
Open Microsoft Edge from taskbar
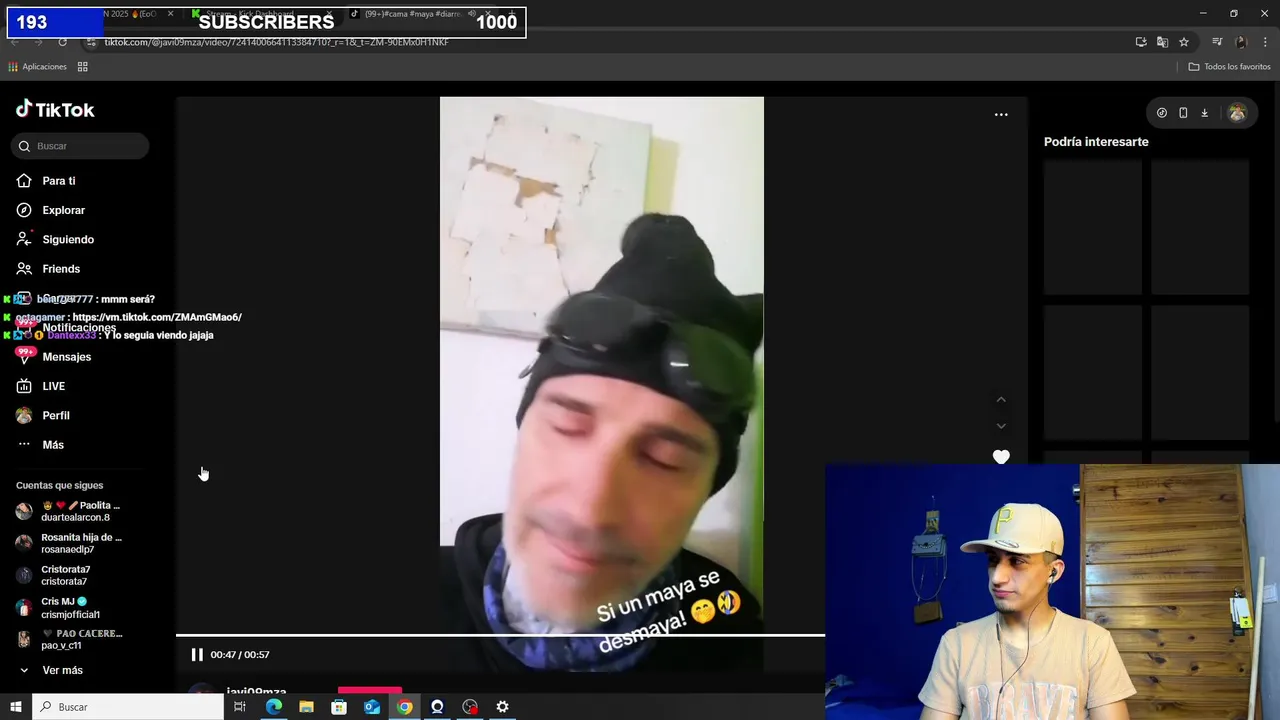pyautogui.click(x=273, y=707)
